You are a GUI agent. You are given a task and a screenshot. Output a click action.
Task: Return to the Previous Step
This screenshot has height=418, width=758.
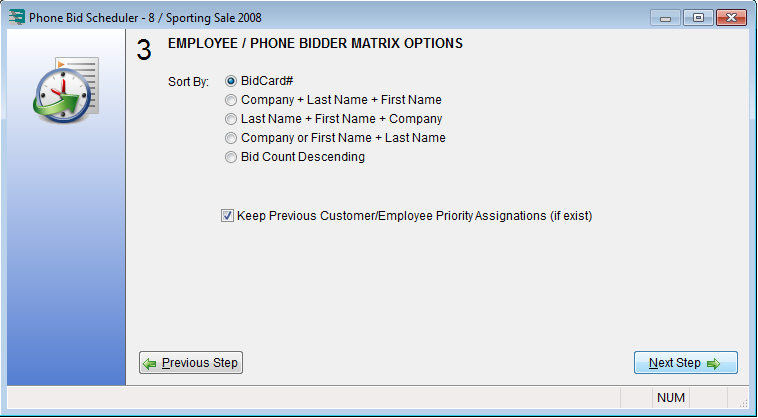(191, 363)
